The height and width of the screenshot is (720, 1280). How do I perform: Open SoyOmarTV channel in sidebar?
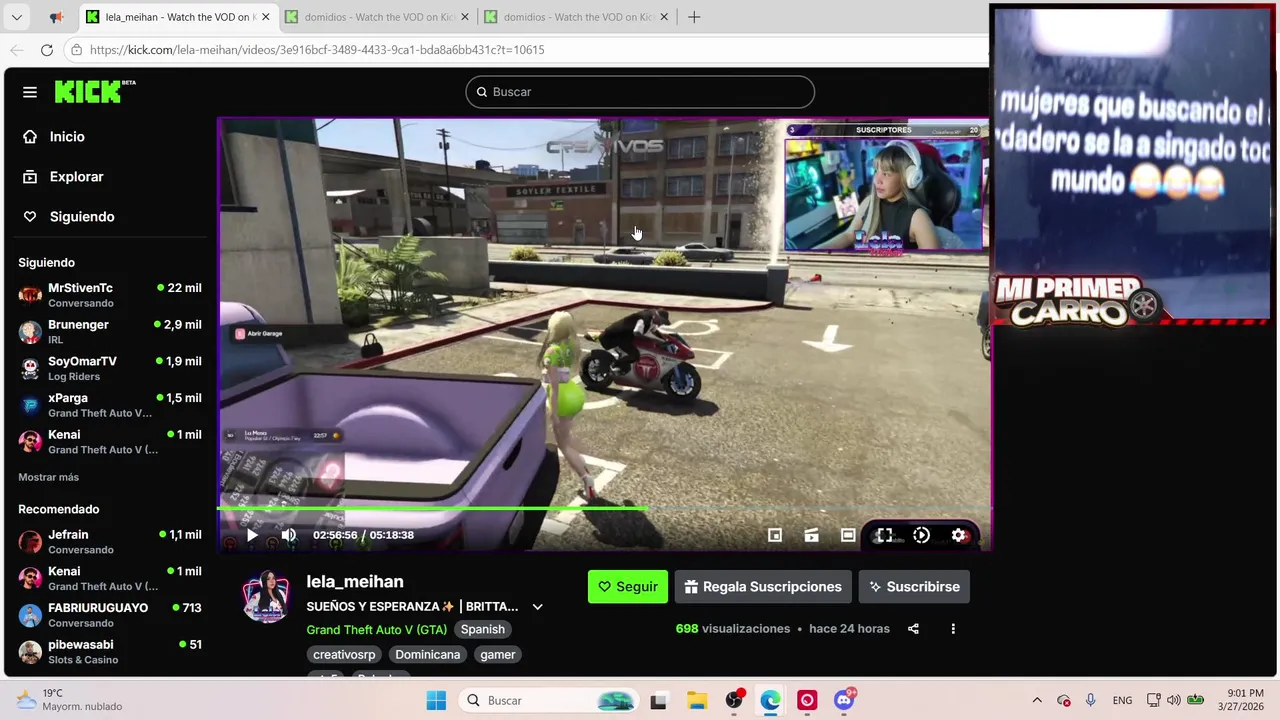110,368
